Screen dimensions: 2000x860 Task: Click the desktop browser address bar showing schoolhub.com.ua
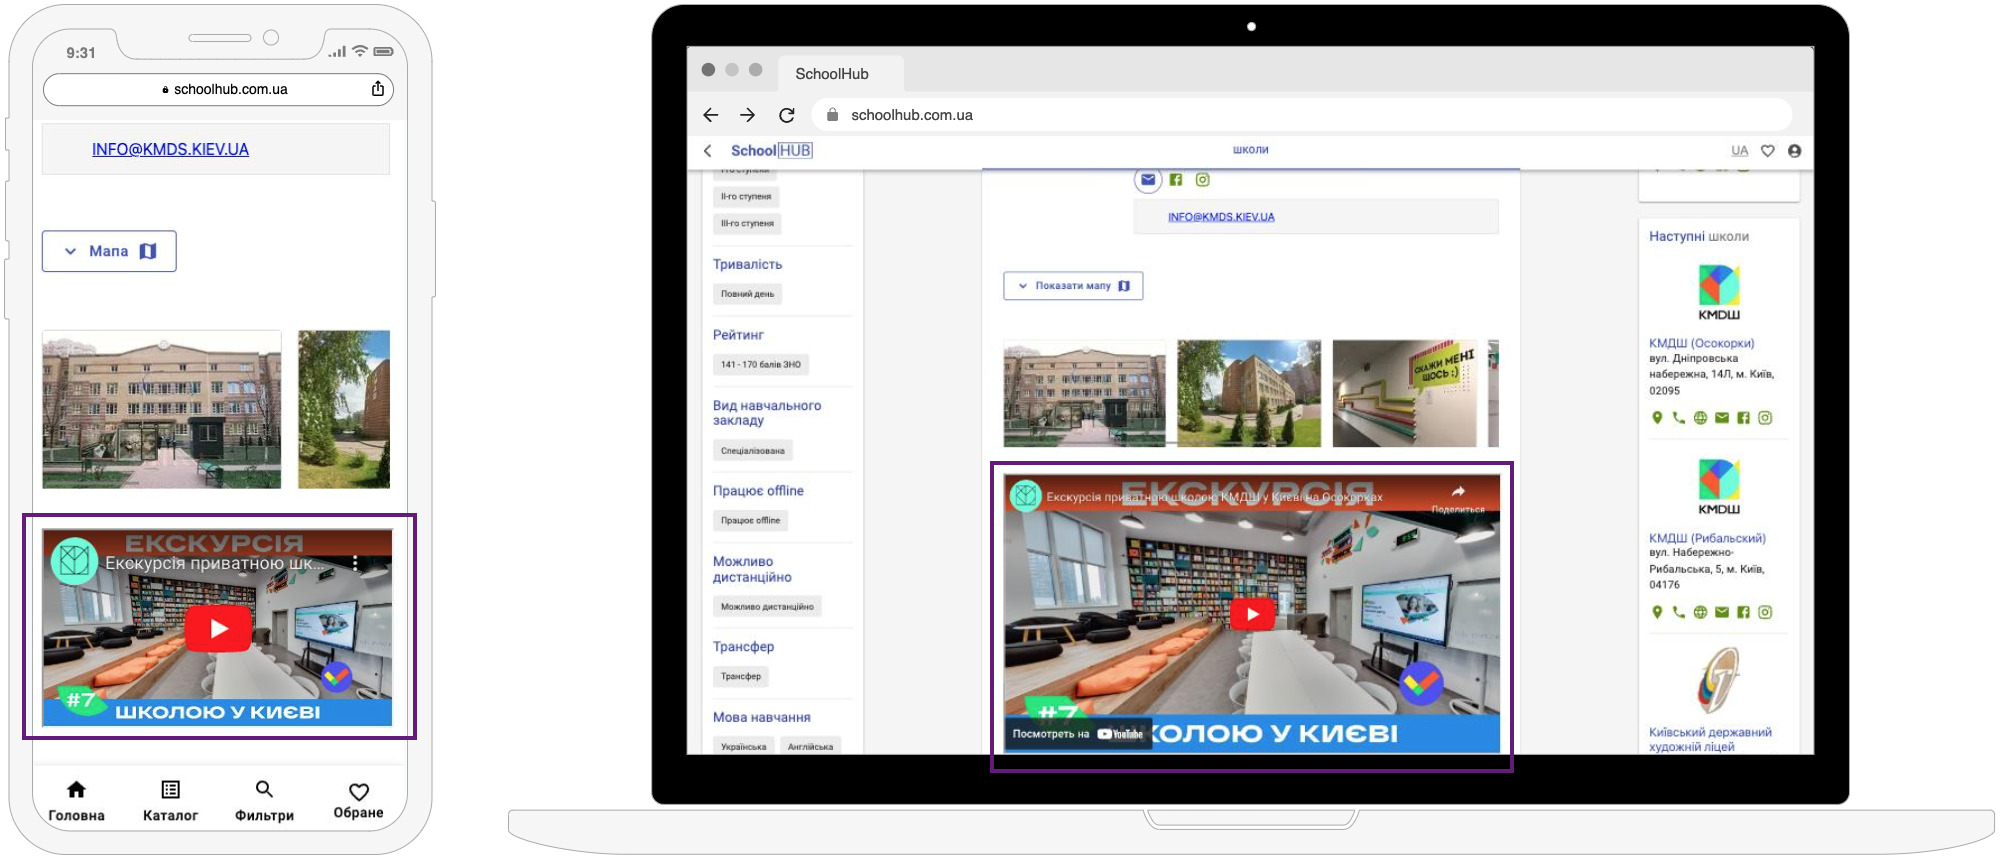coord(1300,115)
